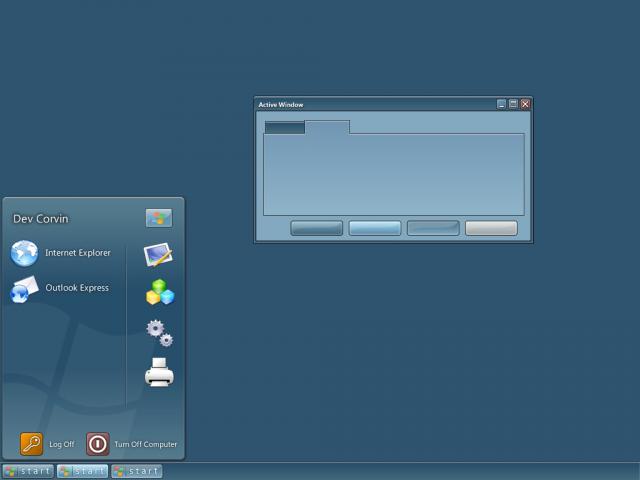Click the Windows flag user picture
Screen dimensions: 640x480
point(159,218)
